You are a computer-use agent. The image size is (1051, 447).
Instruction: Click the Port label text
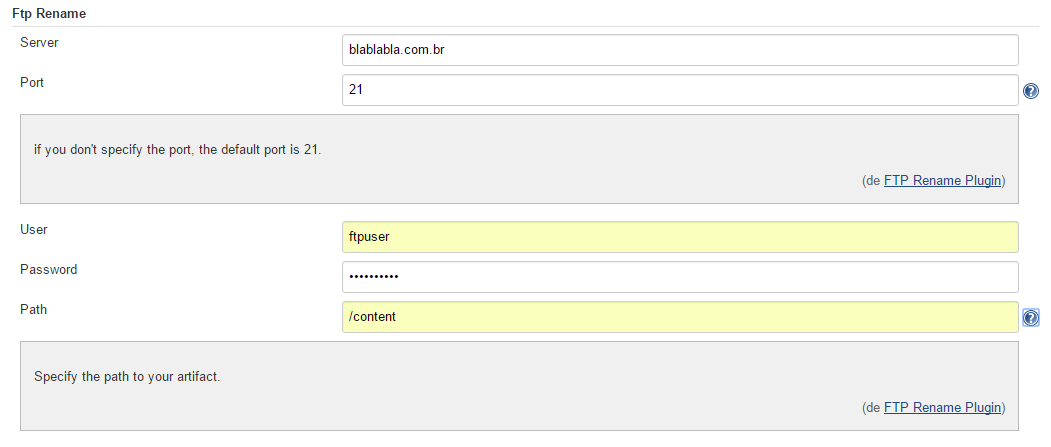(32, 82)
